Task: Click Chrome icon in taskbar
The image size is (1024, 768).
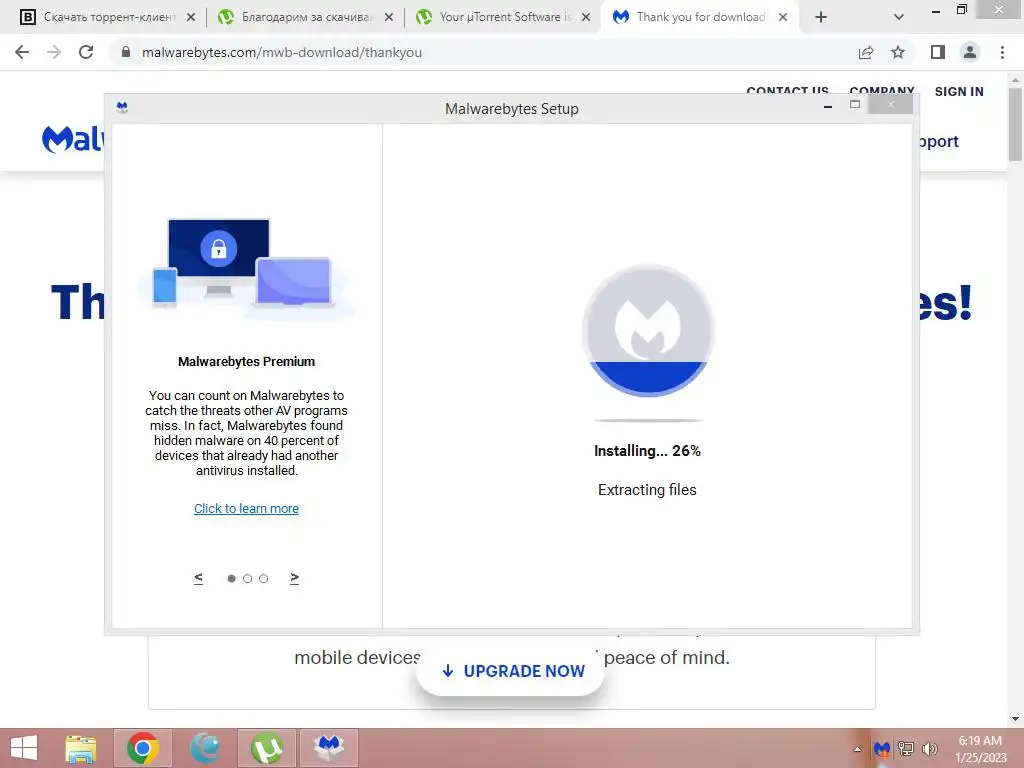Action: 142,748
